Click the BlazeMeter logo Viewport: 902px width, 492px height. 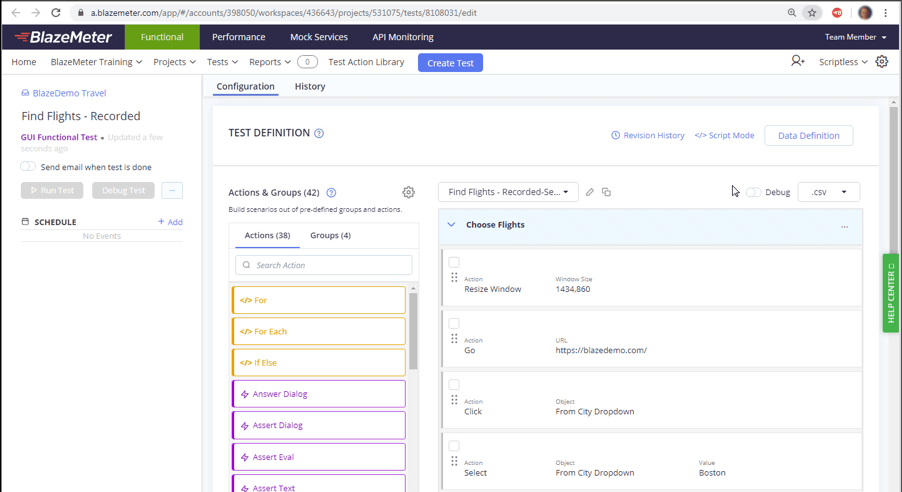[63, 37]
